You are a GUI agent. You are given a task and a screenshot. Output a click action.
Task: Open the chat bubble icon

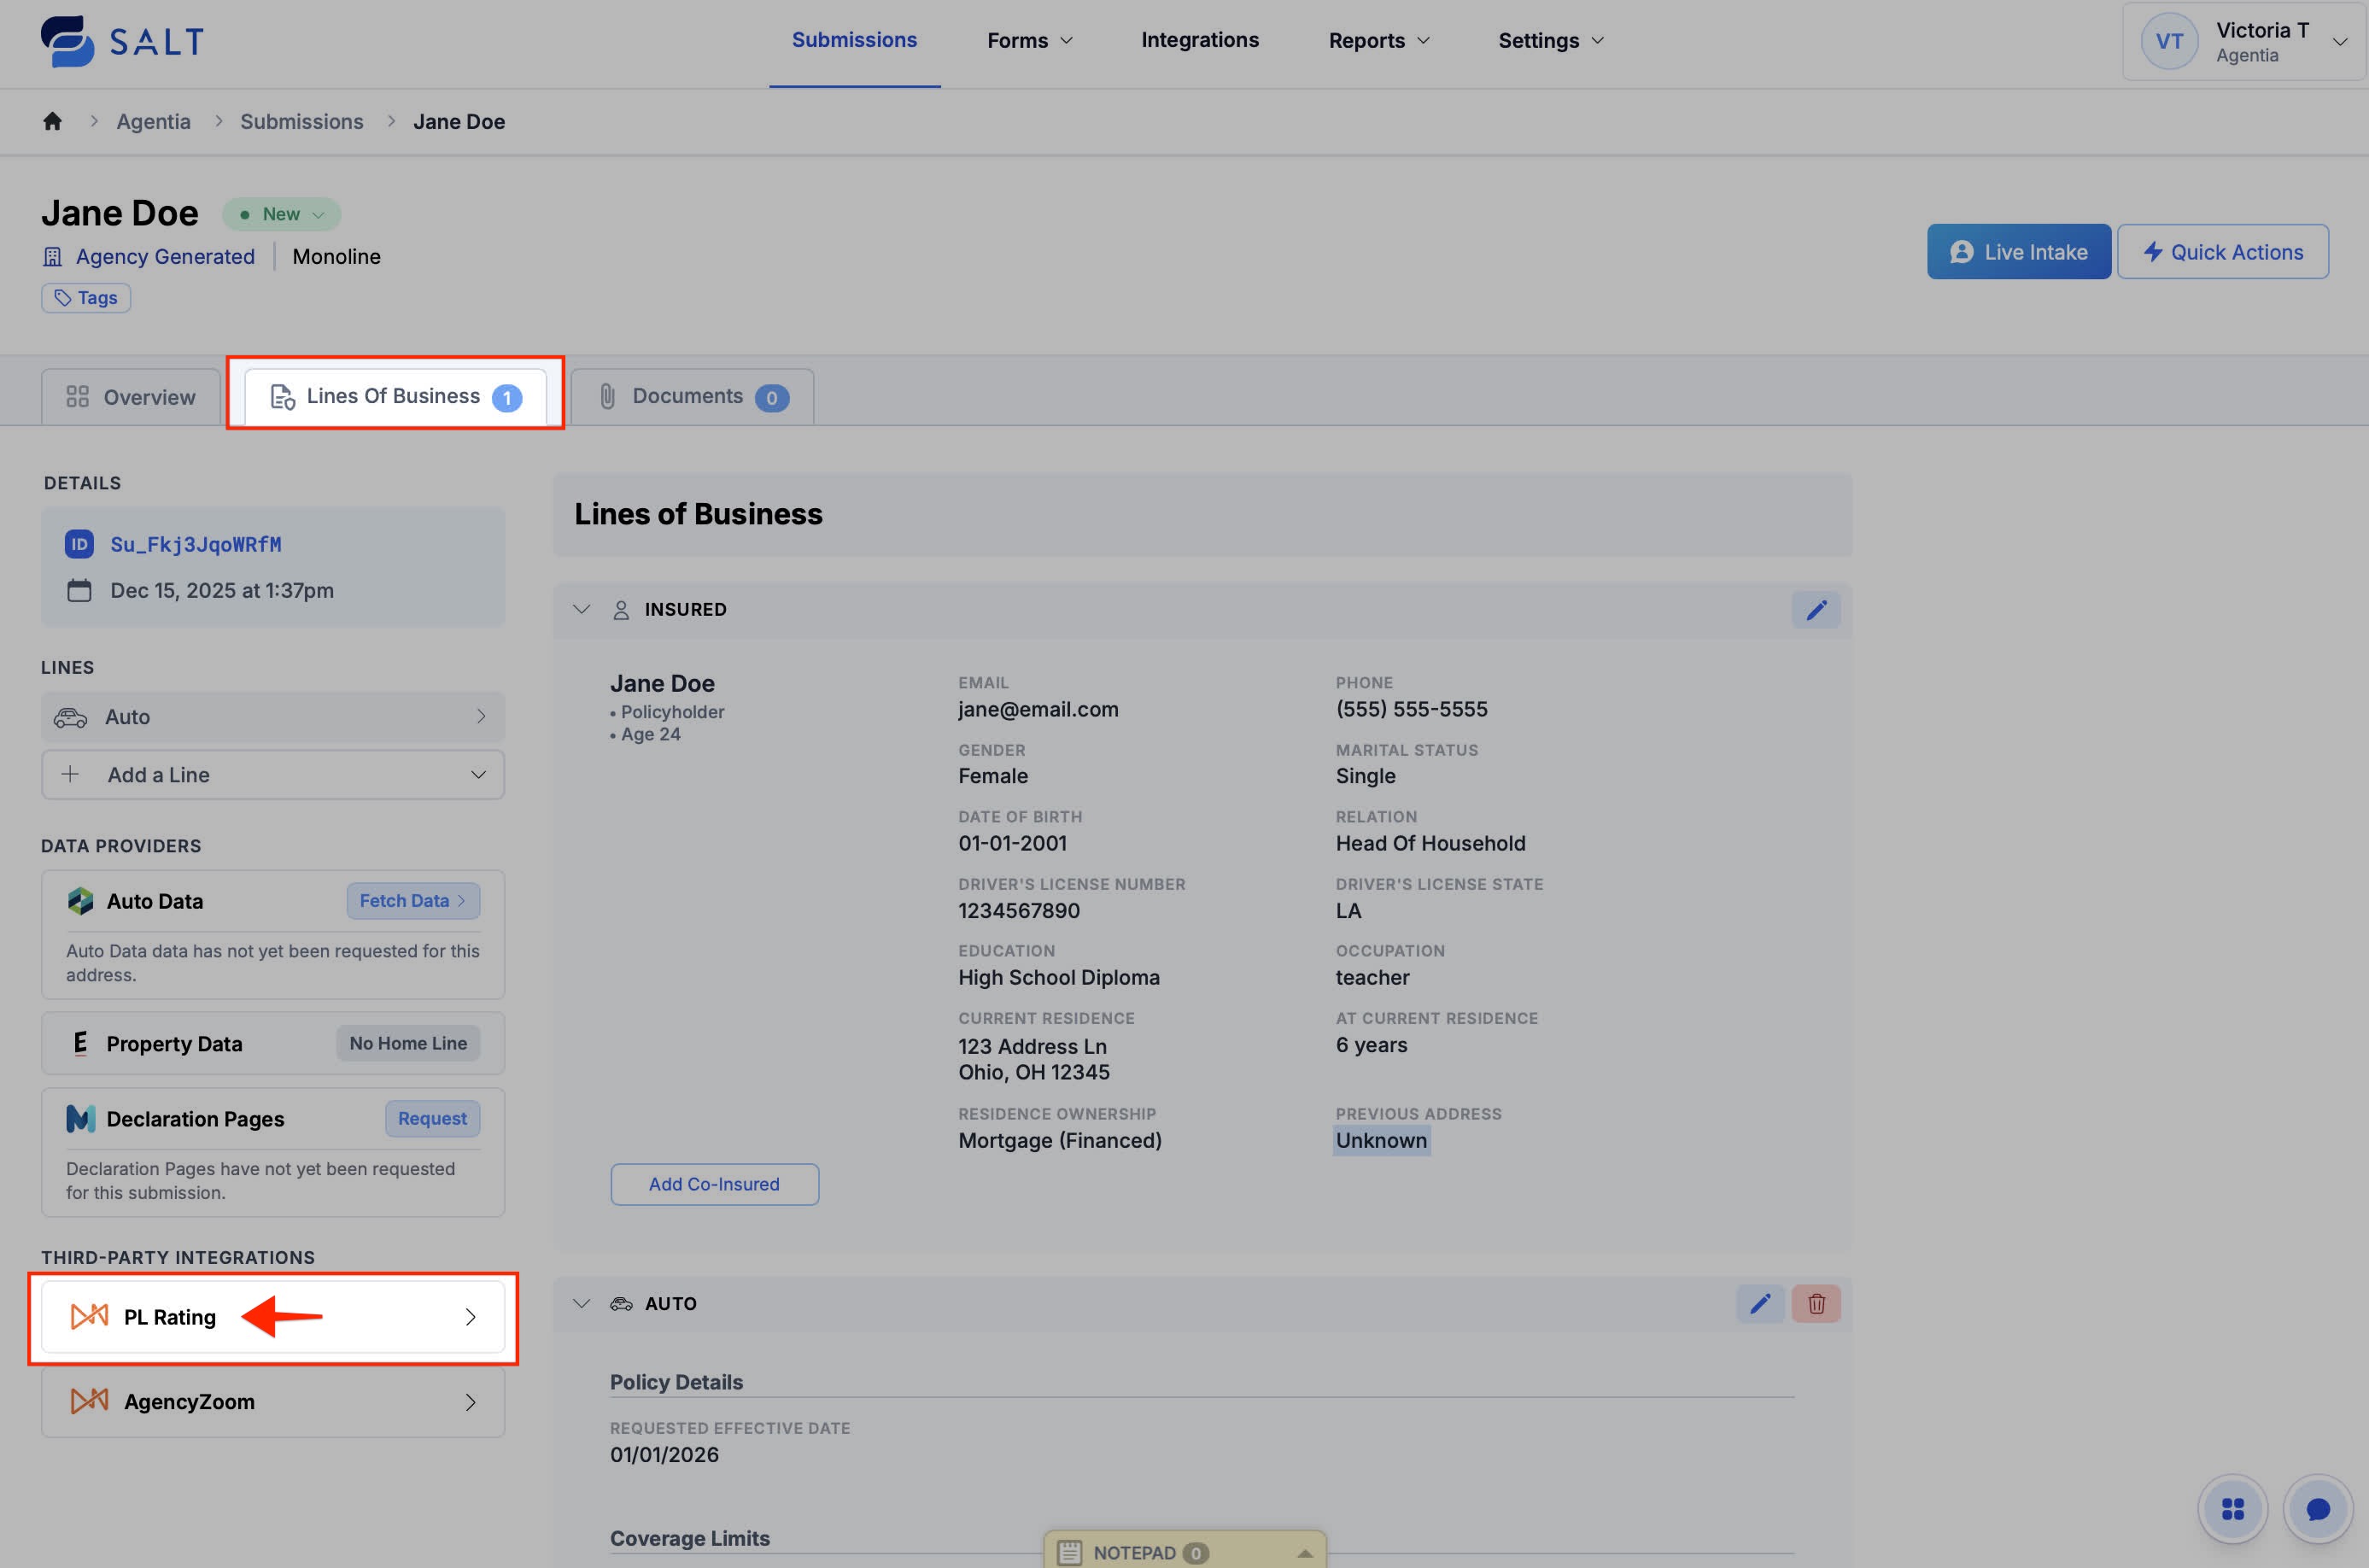pos(2316,1508)
